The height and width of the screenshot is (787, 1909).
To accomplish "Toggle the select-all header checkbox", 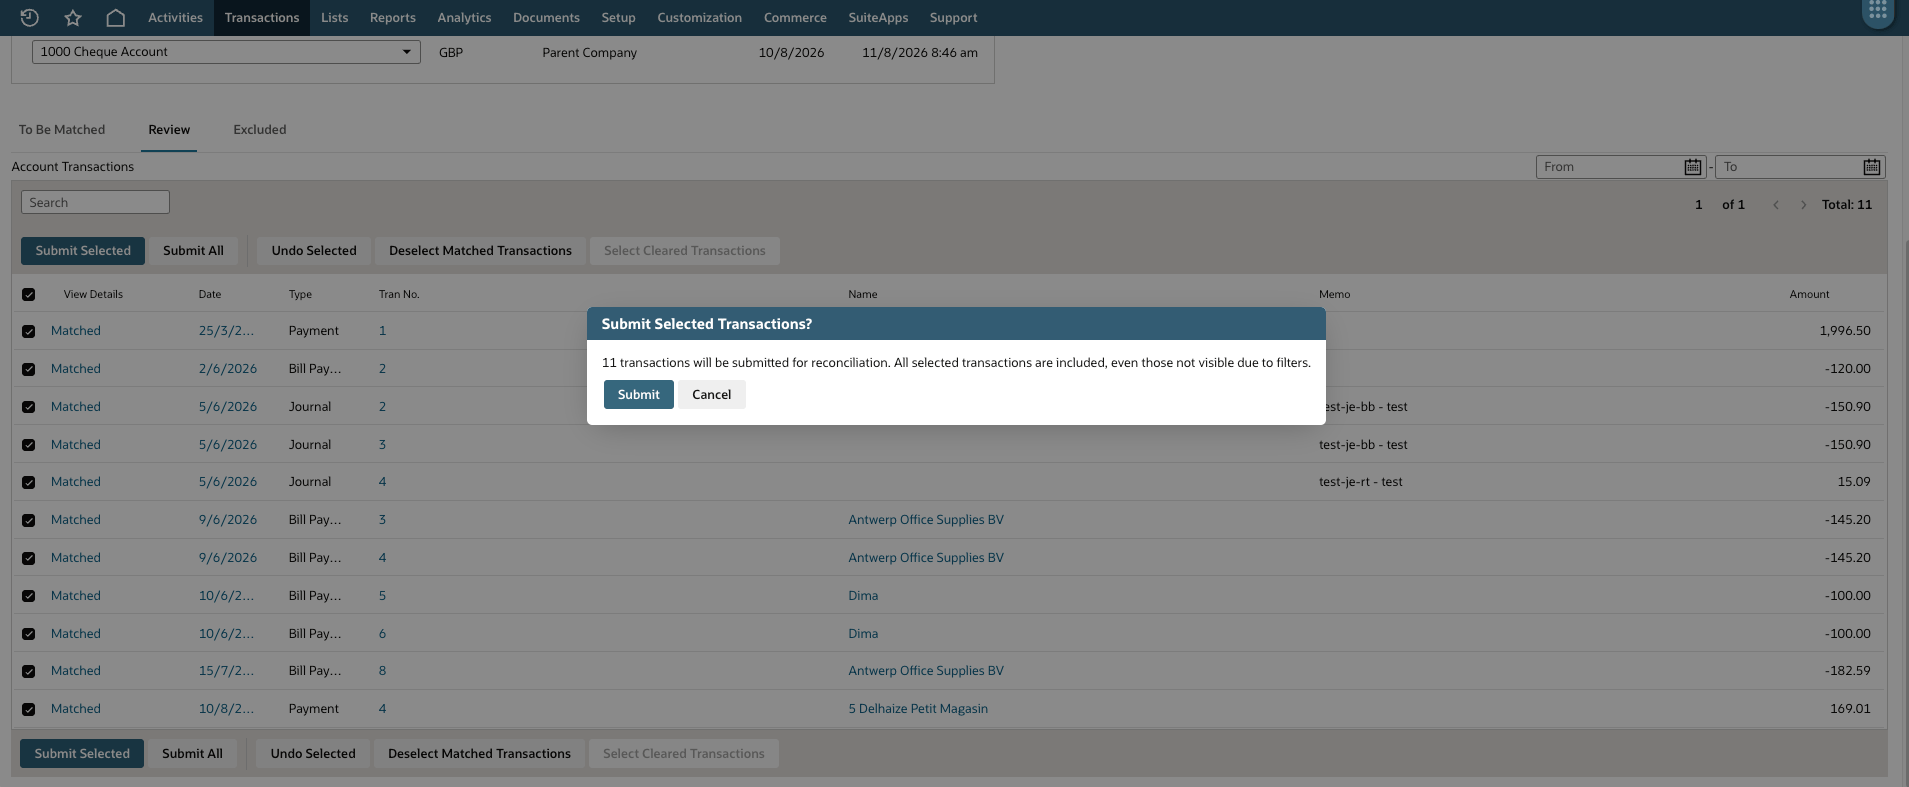I will (28, 294).
